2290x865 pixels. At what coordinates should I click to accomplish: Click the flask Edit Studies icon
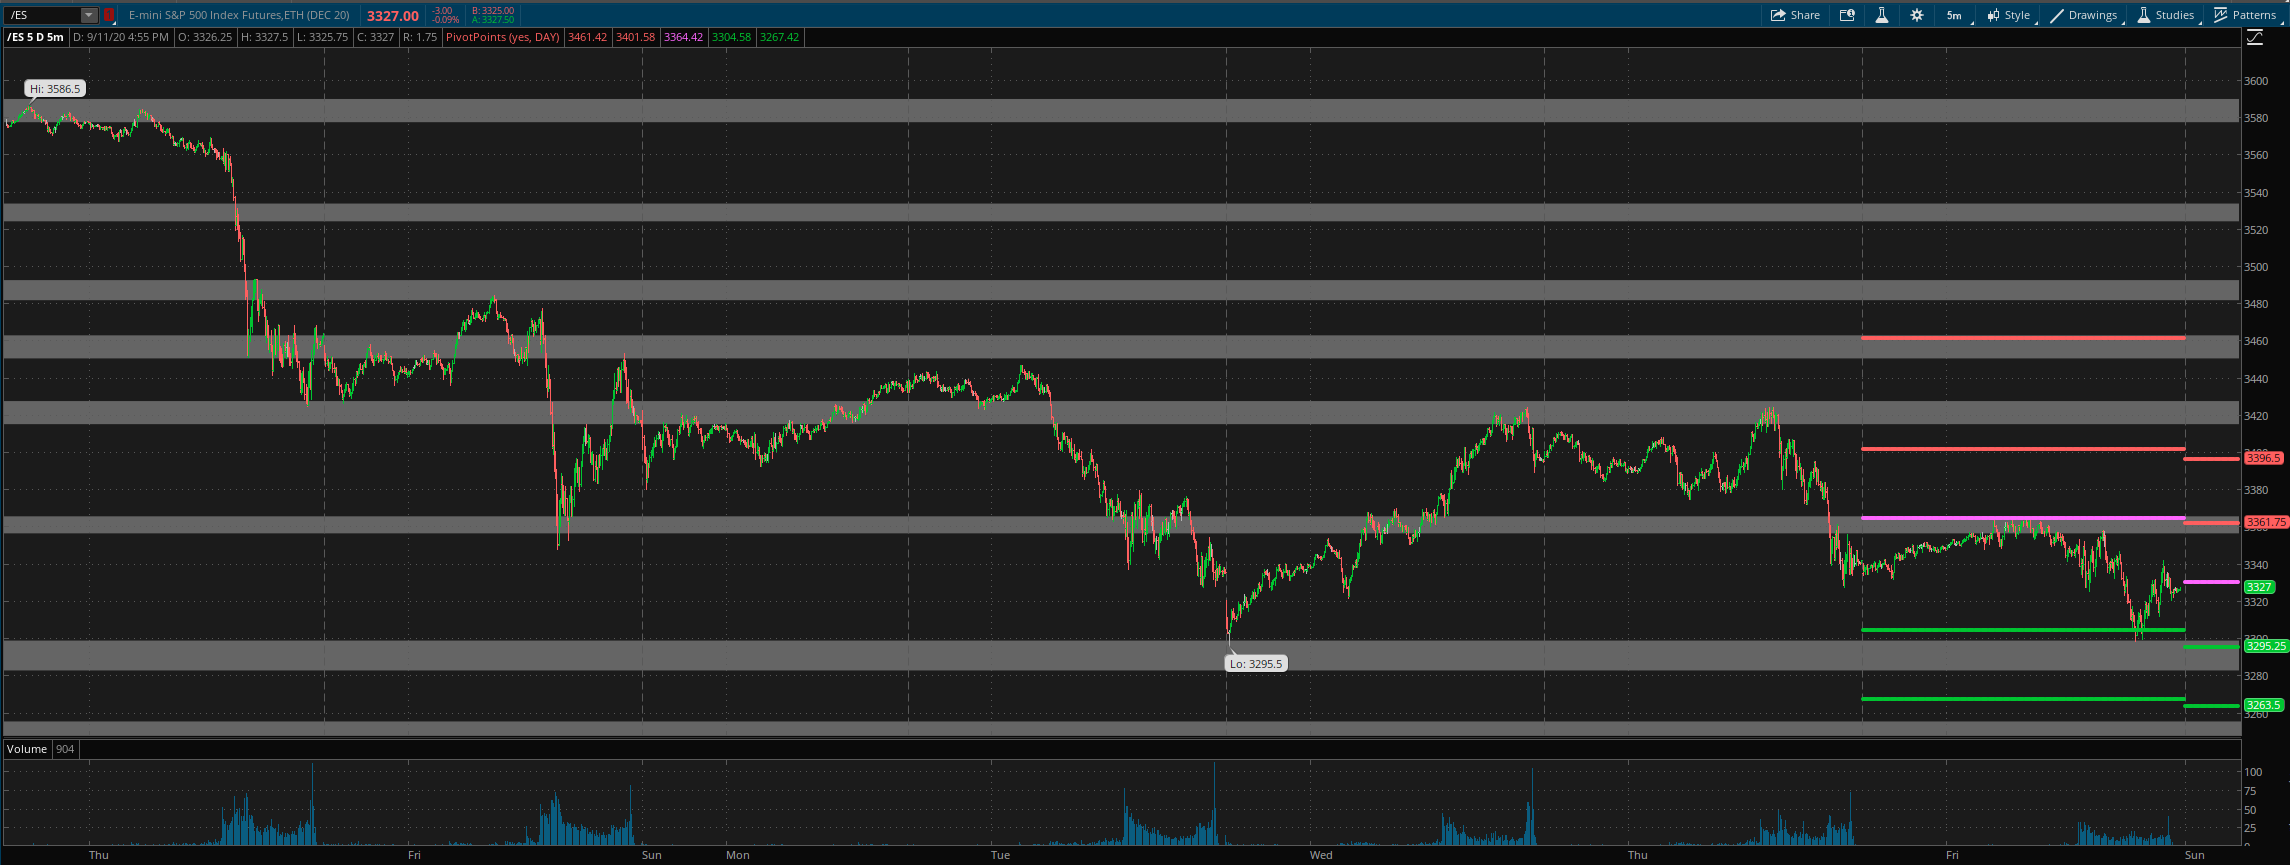pyautogui.click(x=1881, y=15)
